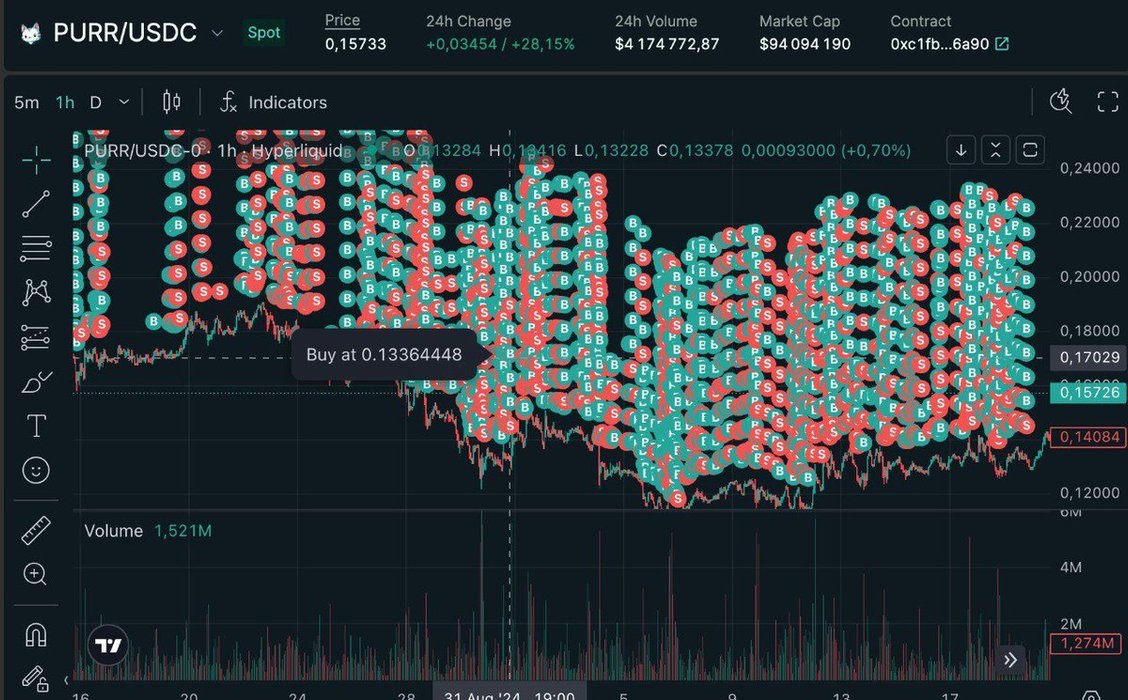This screenshot has width=1128, height=700.
Task: Open the emoji icons tool
Action: [36, 471]
